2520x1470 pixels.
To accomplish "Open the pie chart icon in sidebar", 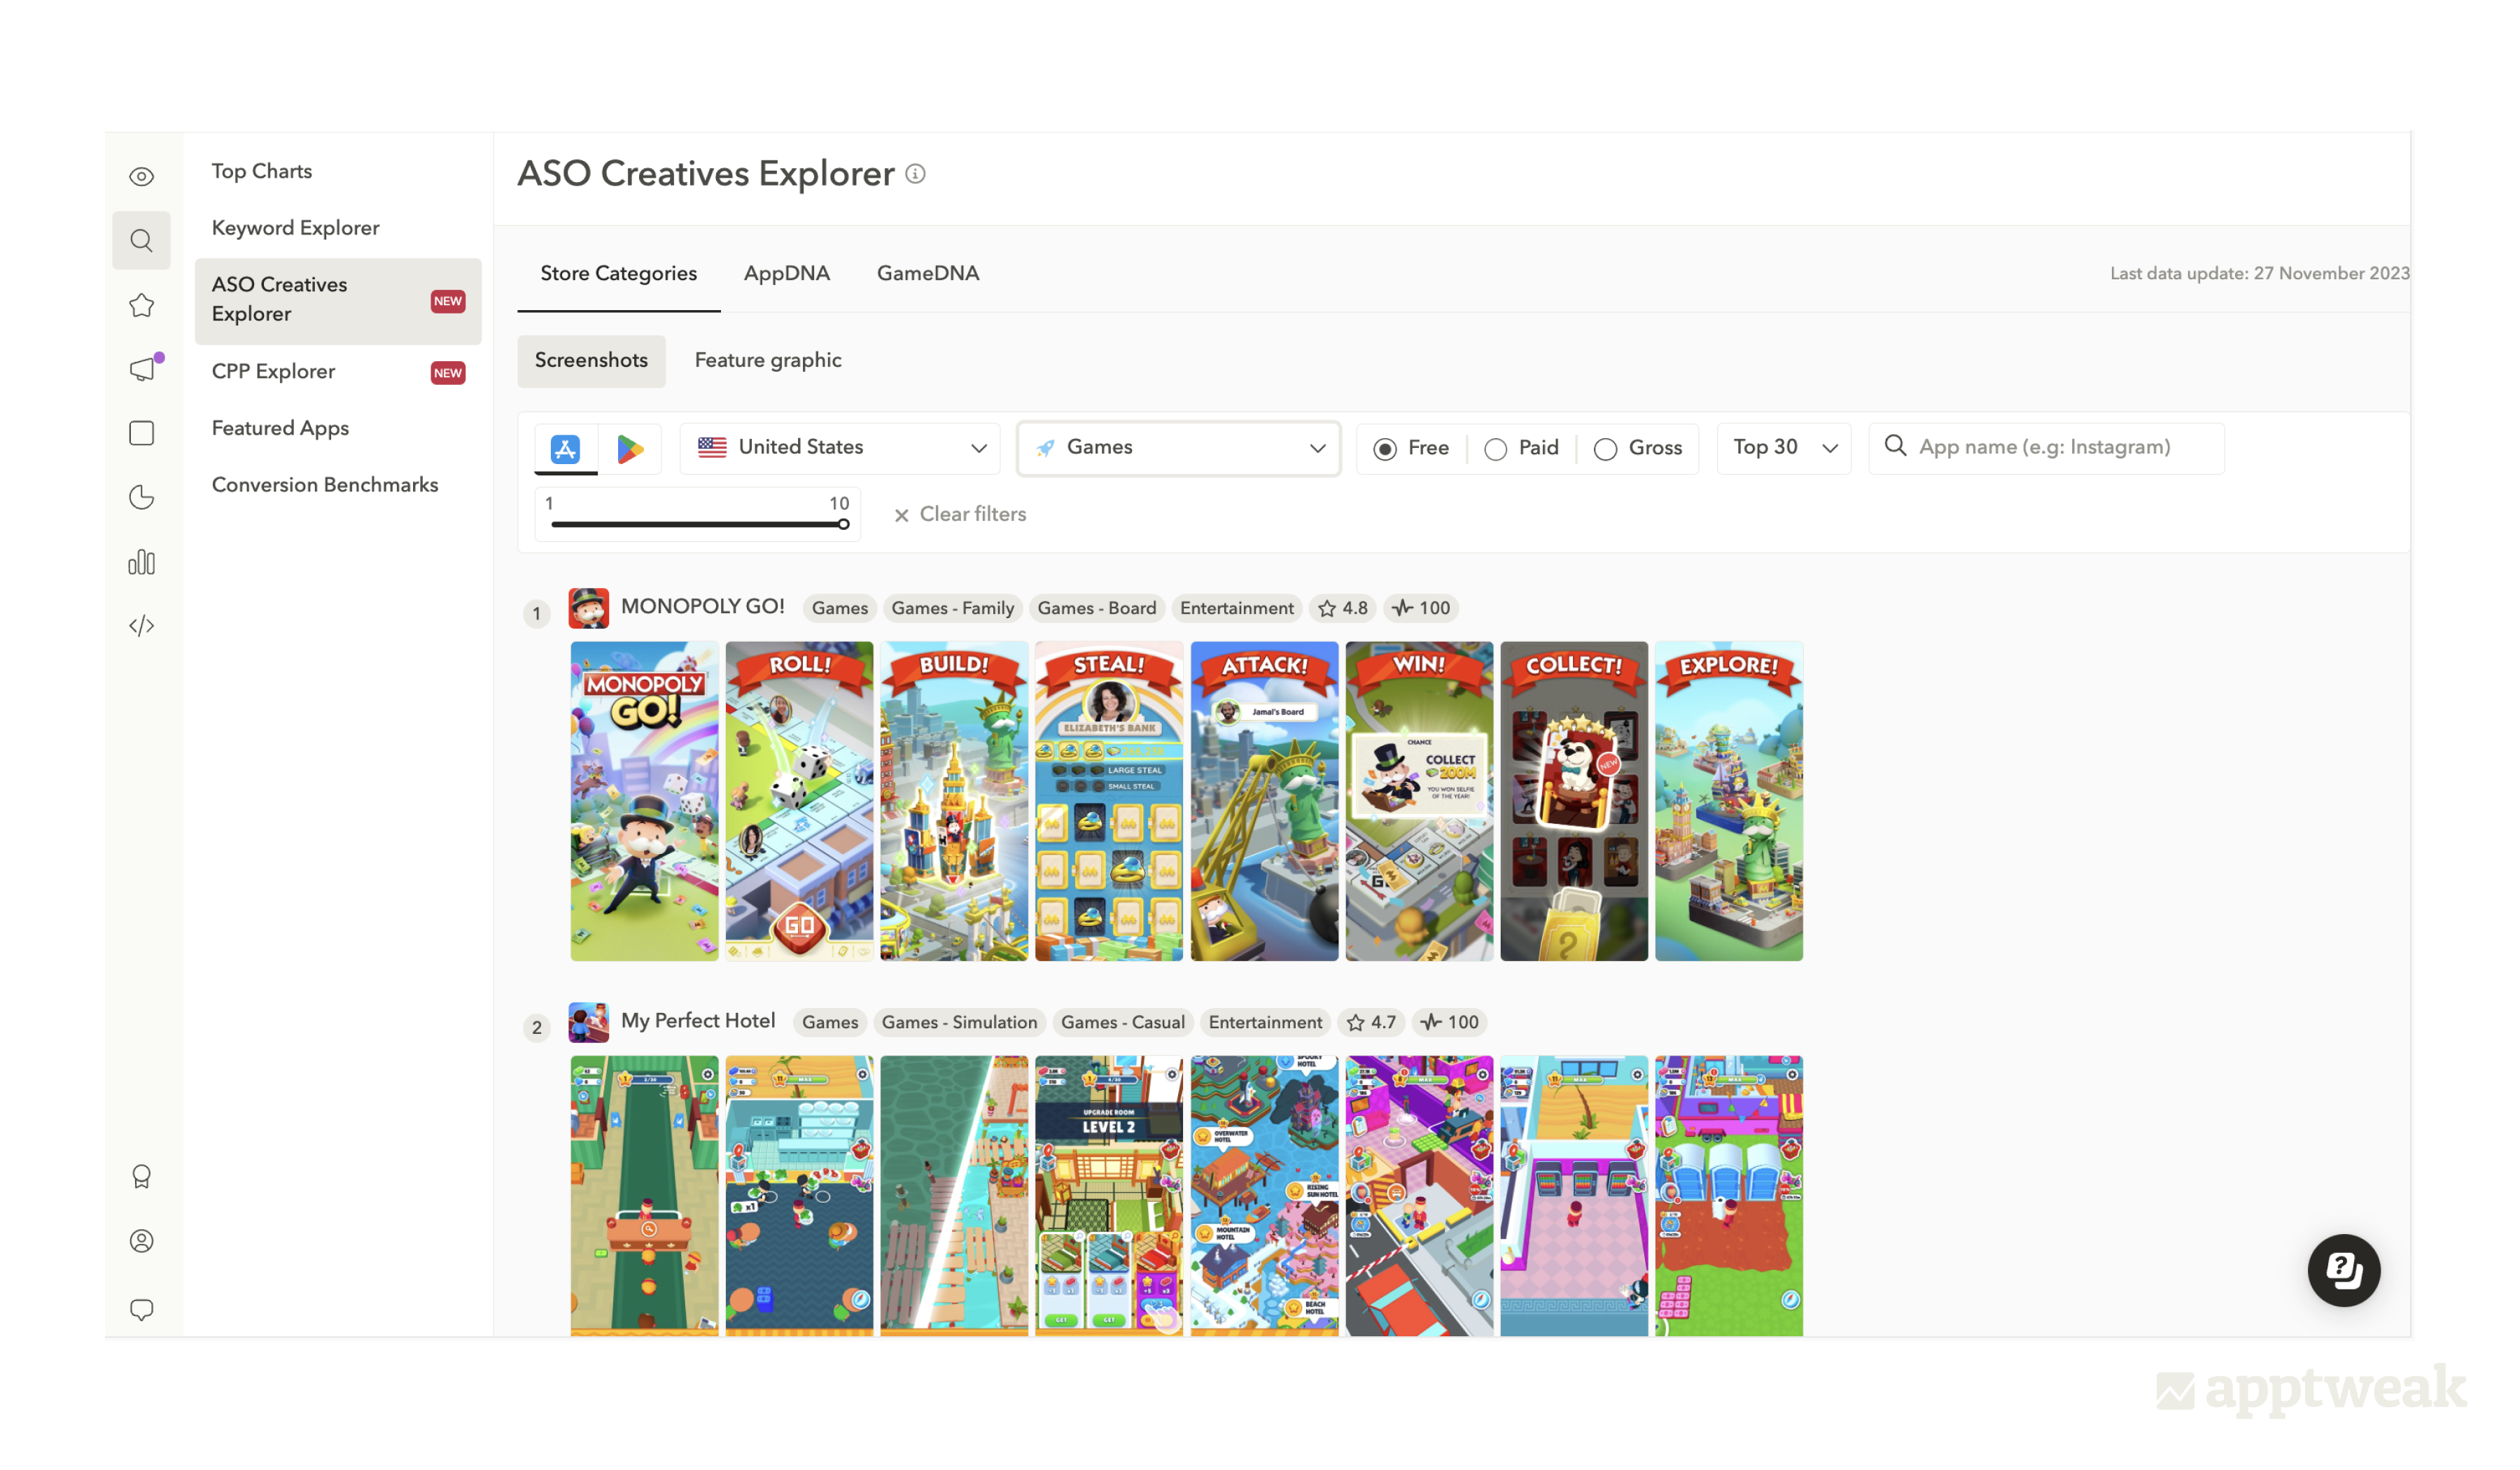I will point(142,497).
